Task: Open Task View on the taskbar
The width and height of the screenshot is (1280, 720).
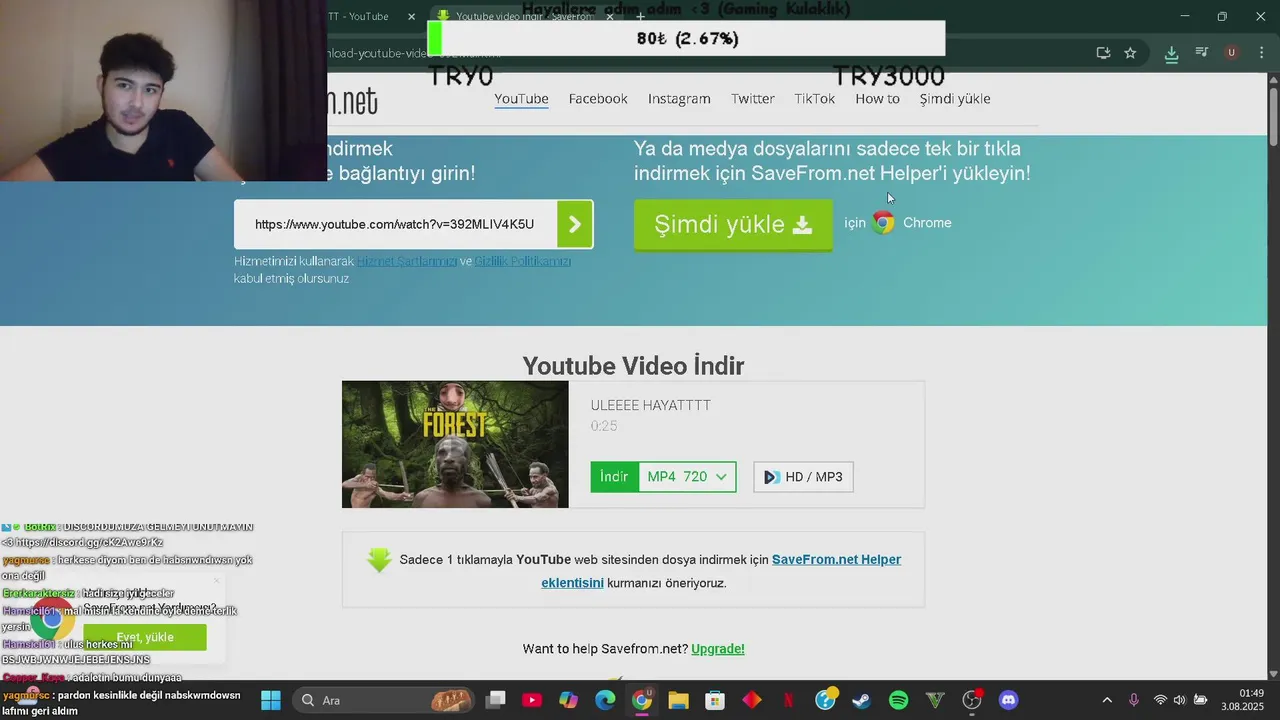Action: 495,700
